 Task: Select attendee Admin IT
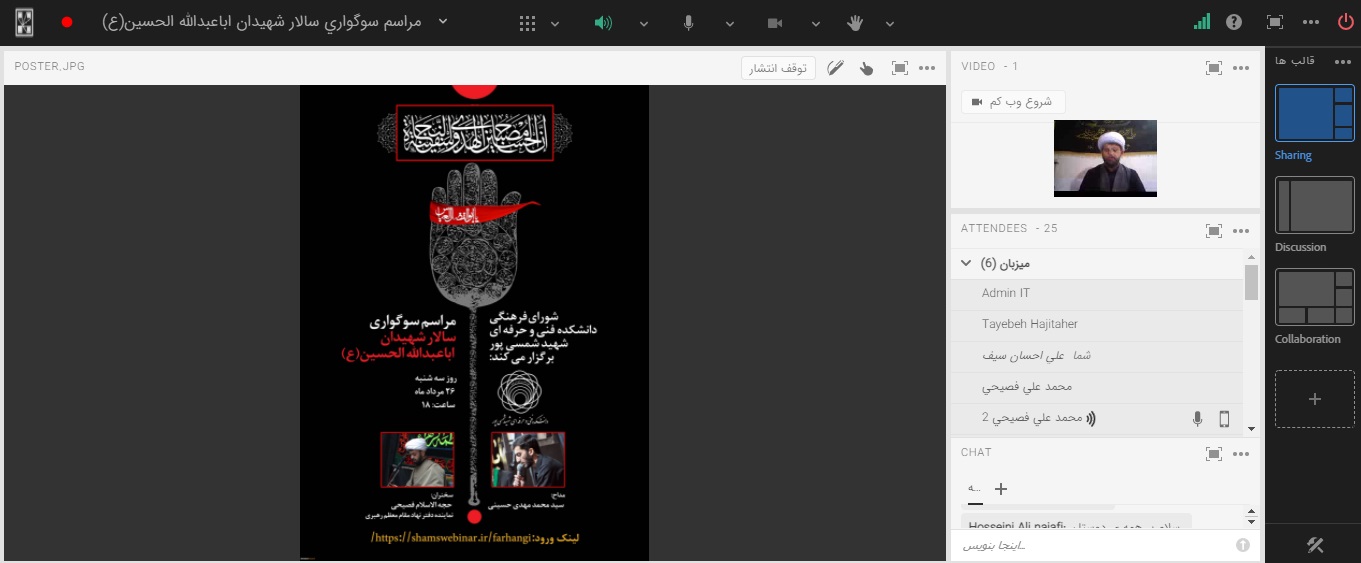click(x=1096, y=293)
